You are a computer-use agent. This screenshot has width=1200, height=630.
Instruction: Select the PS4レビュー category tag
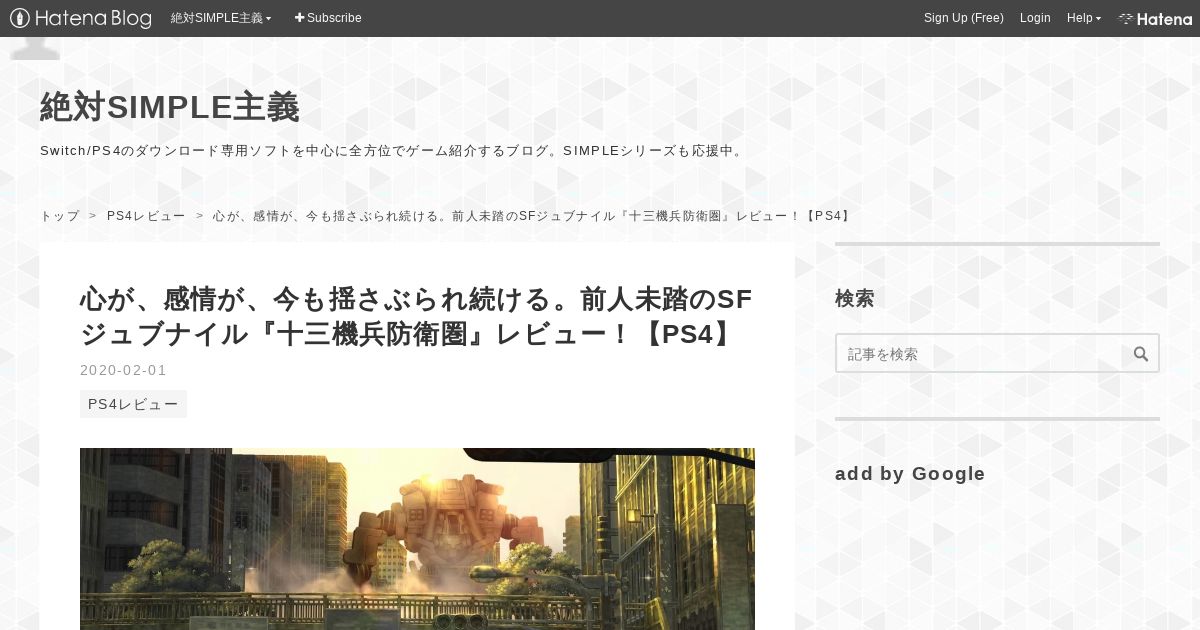tap(133, 404)
